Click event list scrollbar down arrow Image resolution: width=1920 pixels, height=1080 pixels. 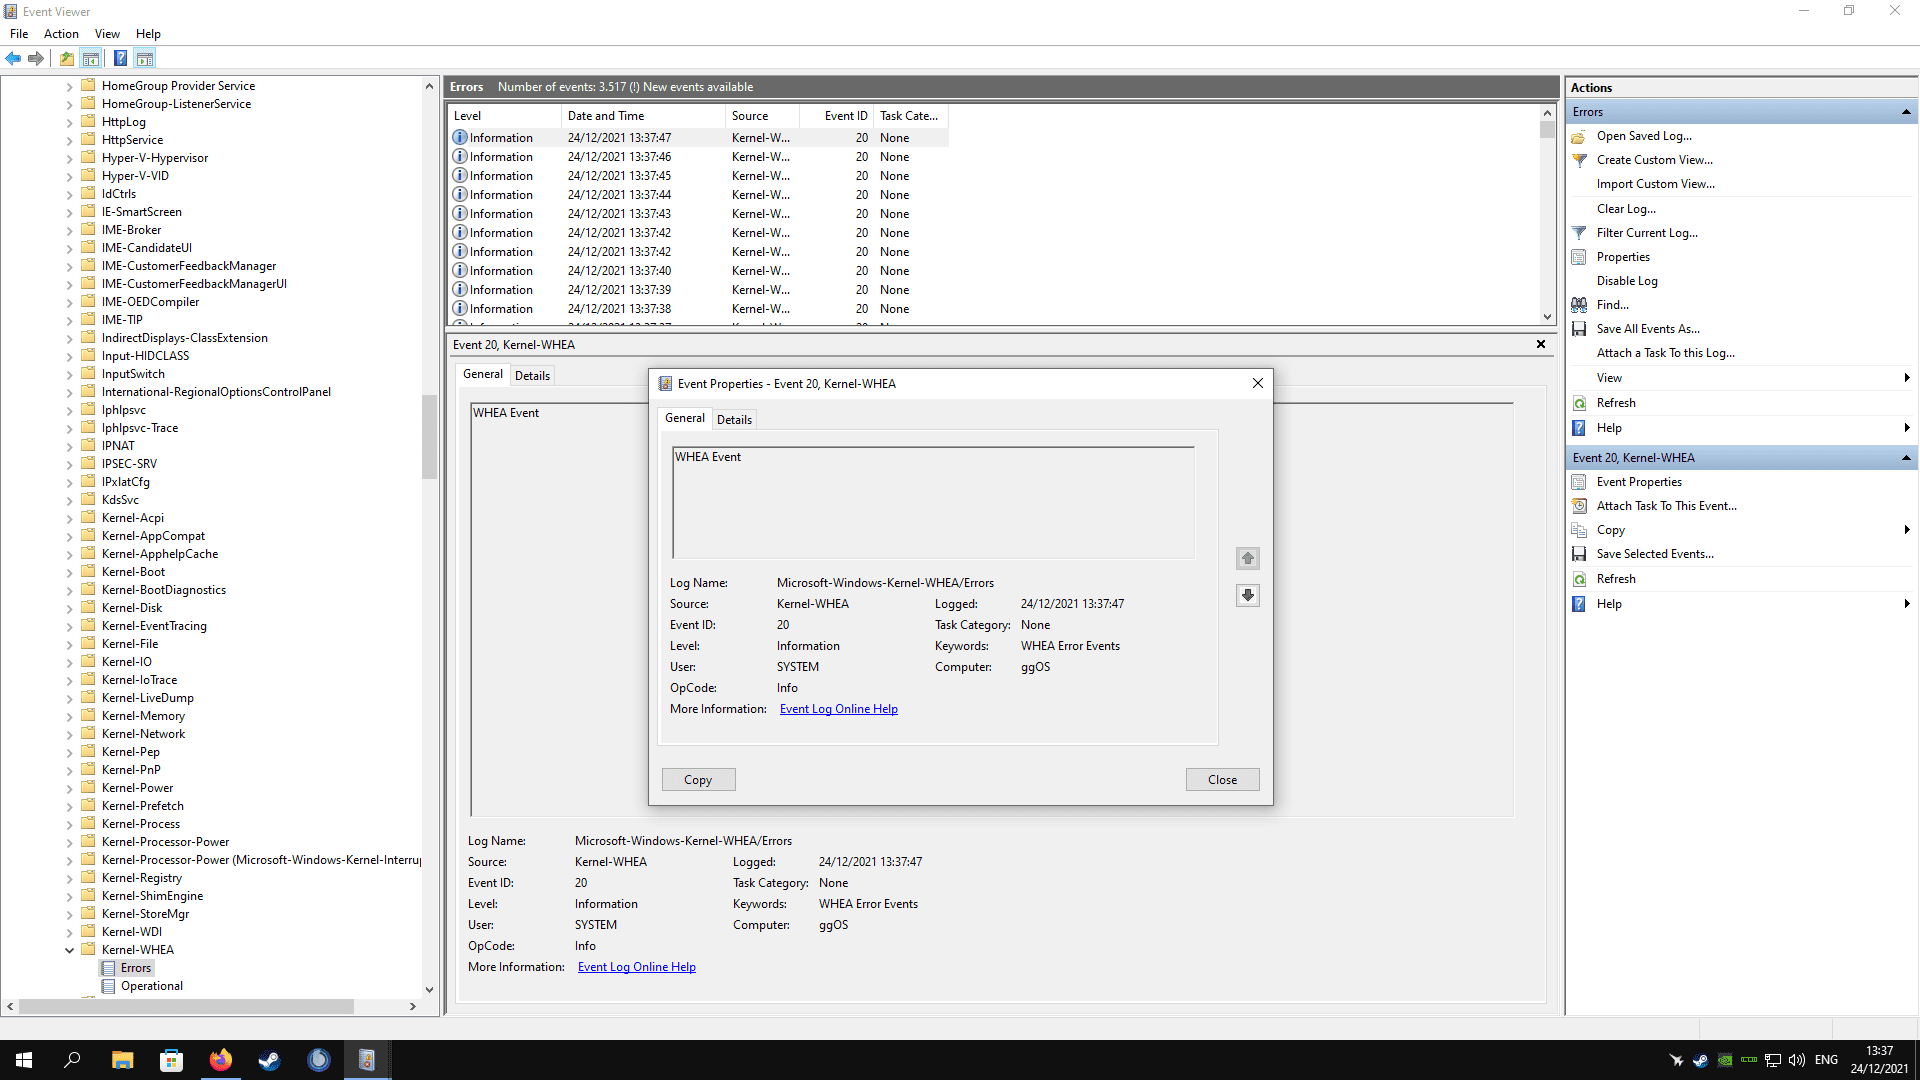pos(1547,317)
